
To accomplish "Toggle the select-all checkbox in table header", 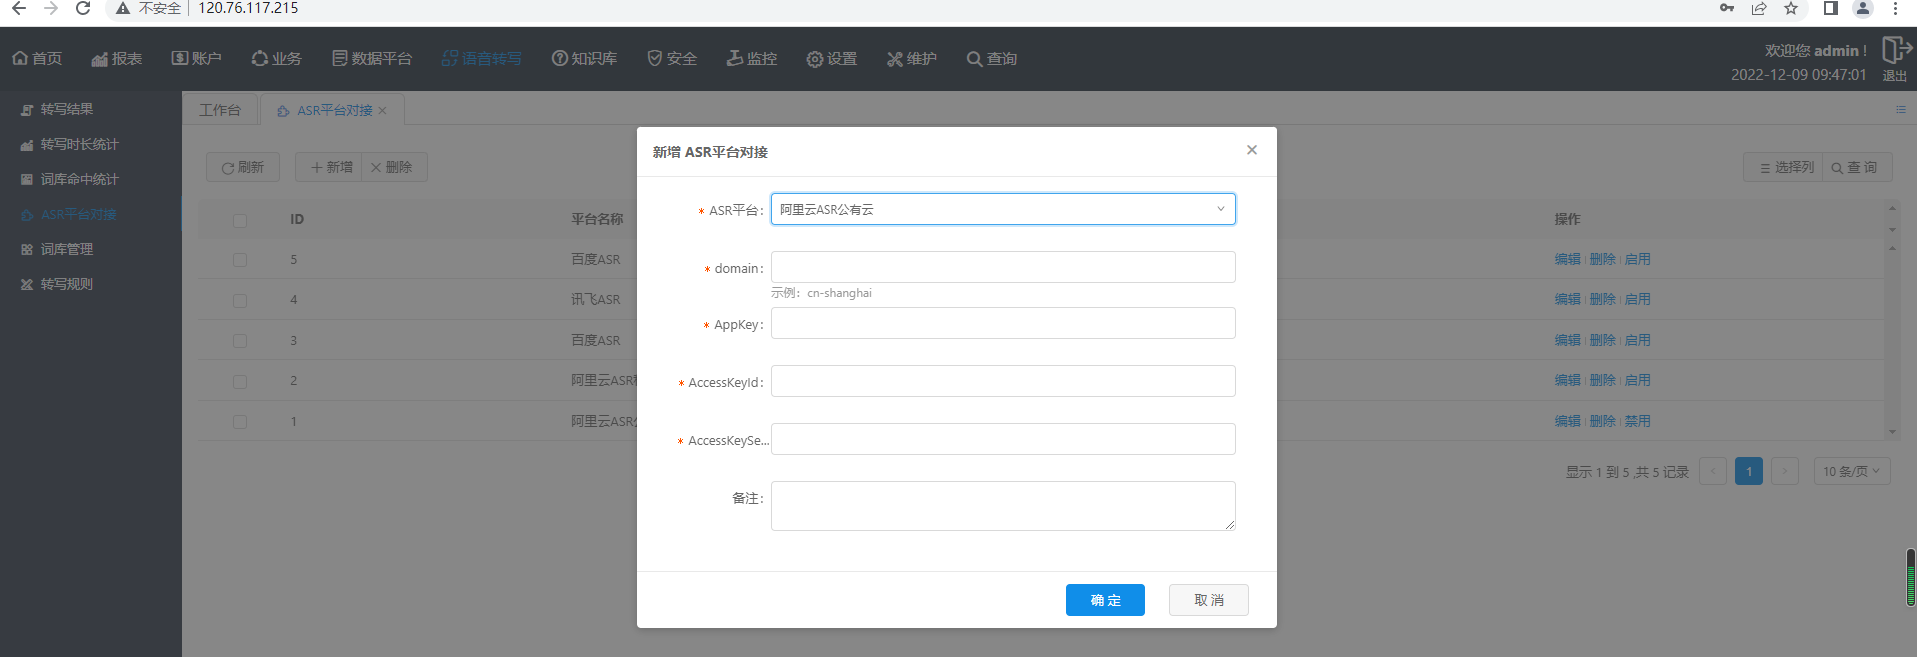I will pyautogui.click(x=240, y=220).
